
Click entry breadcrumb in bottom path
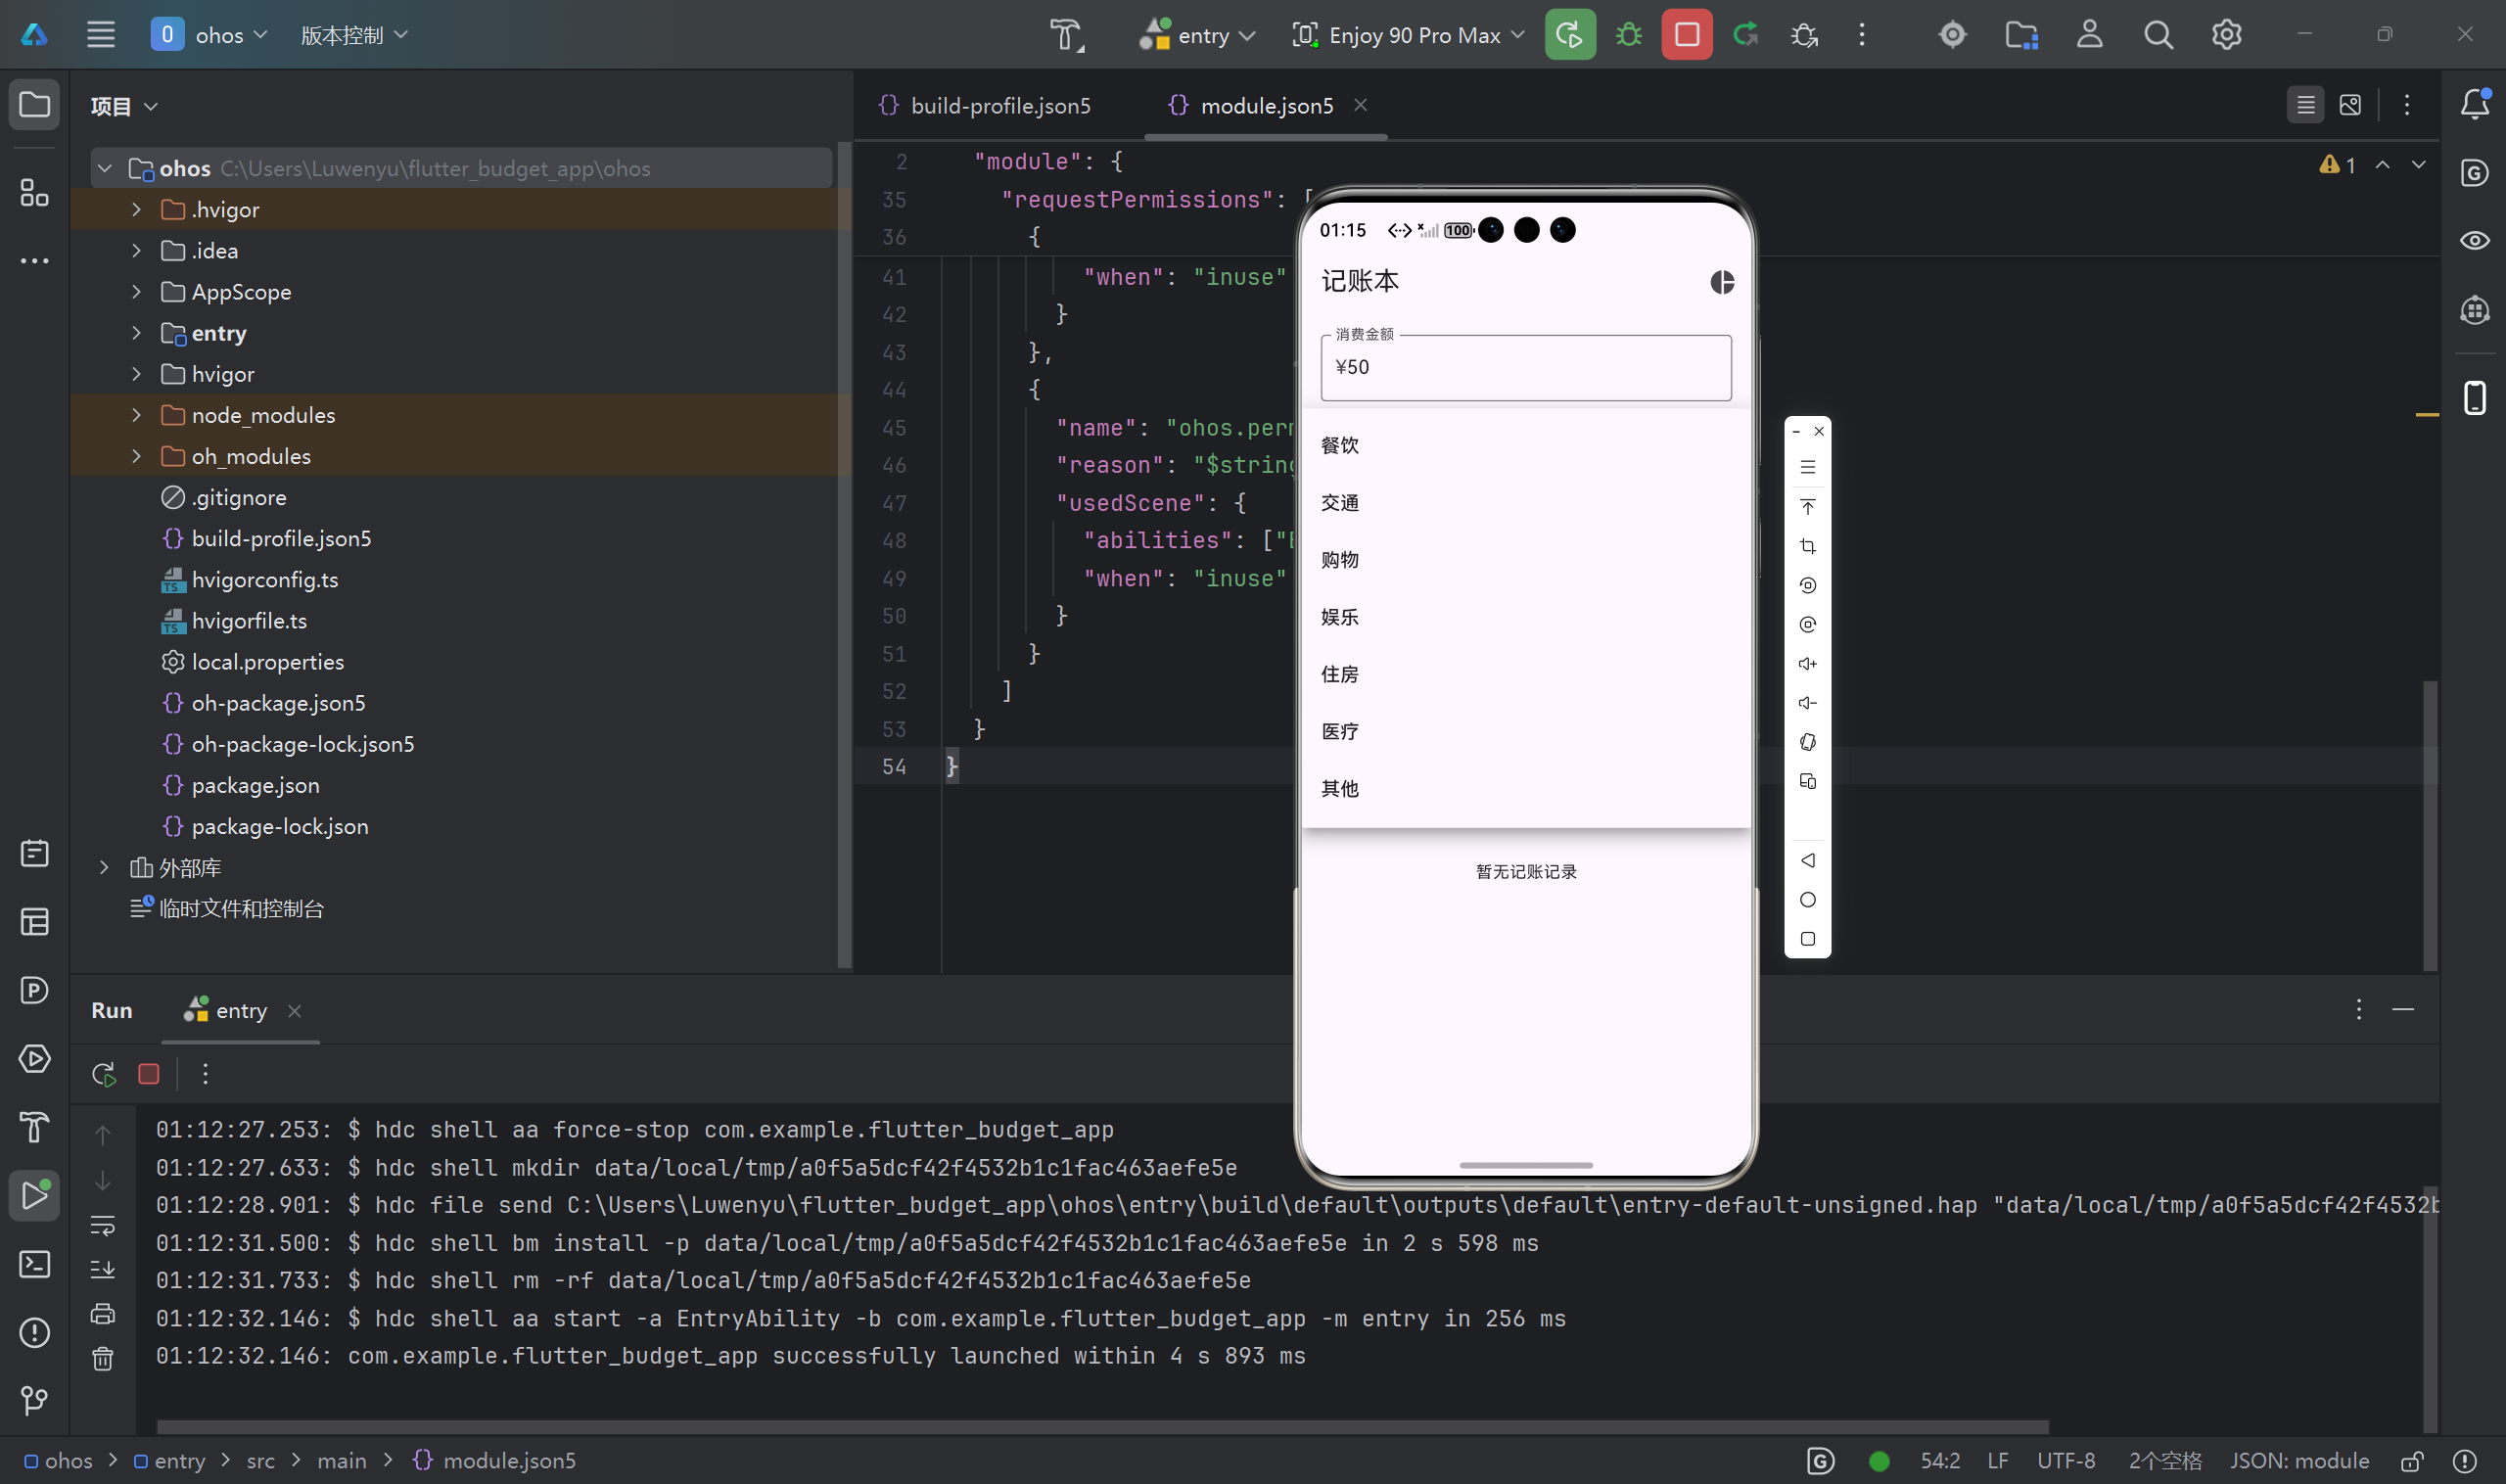pyautogui.click(x=179, y=1461)
